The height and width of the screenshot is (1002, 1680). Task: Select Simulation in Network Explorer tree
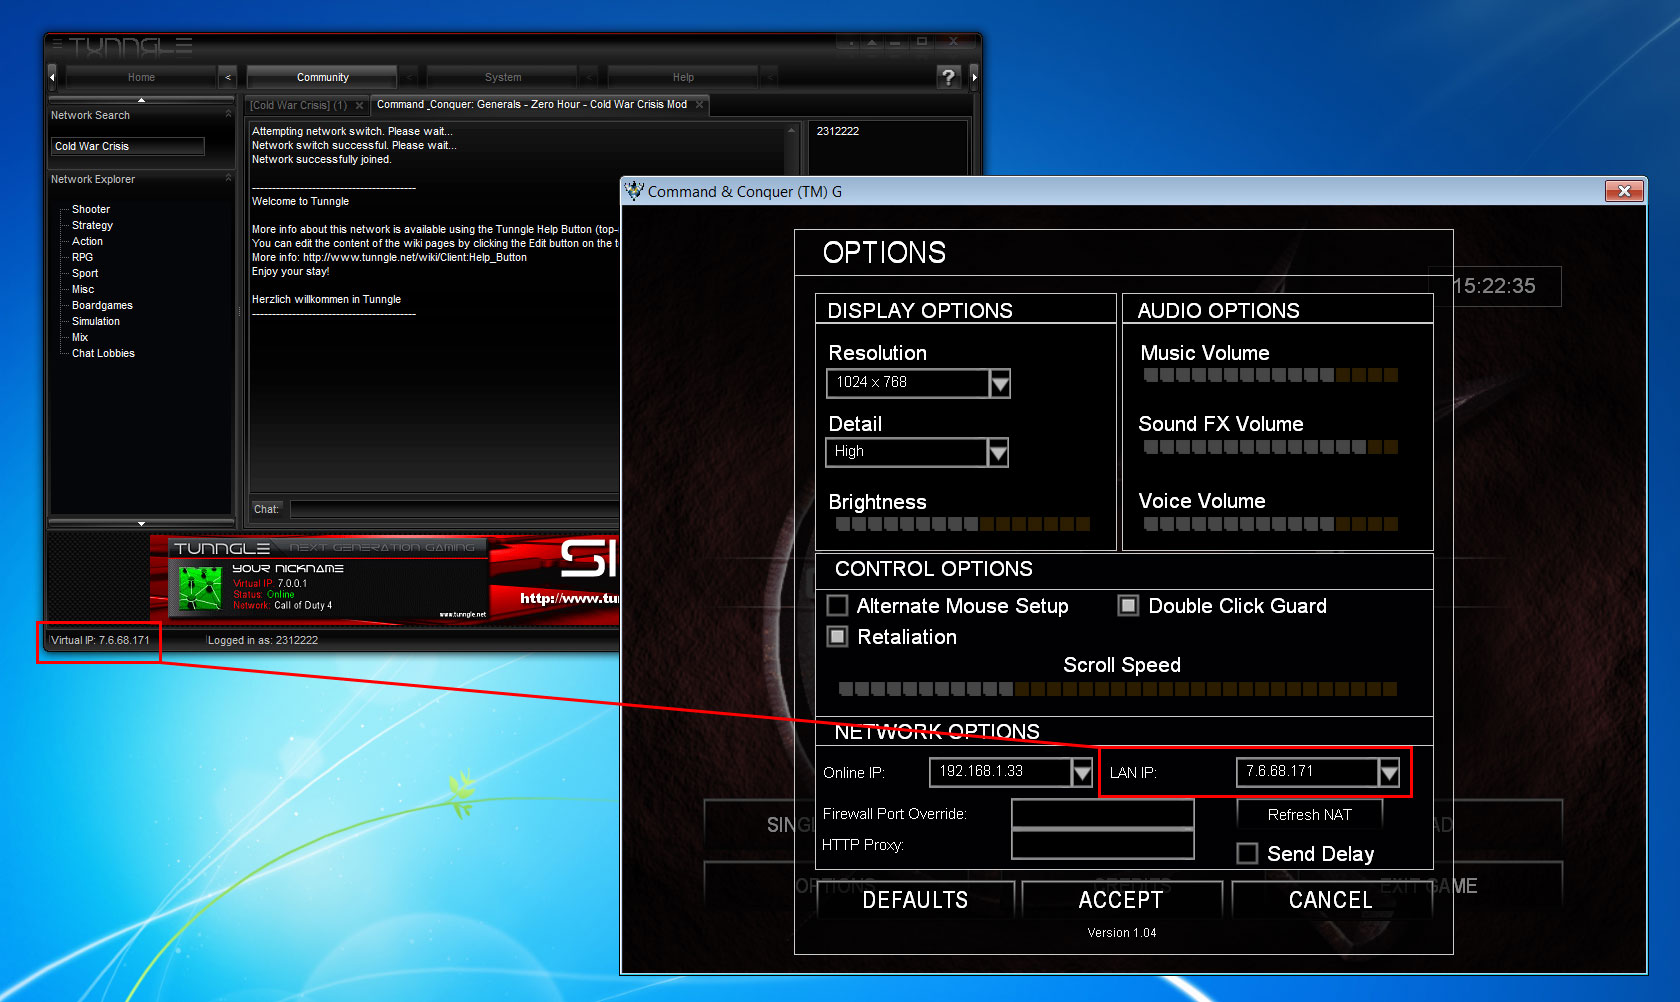(x=96, y=321)
